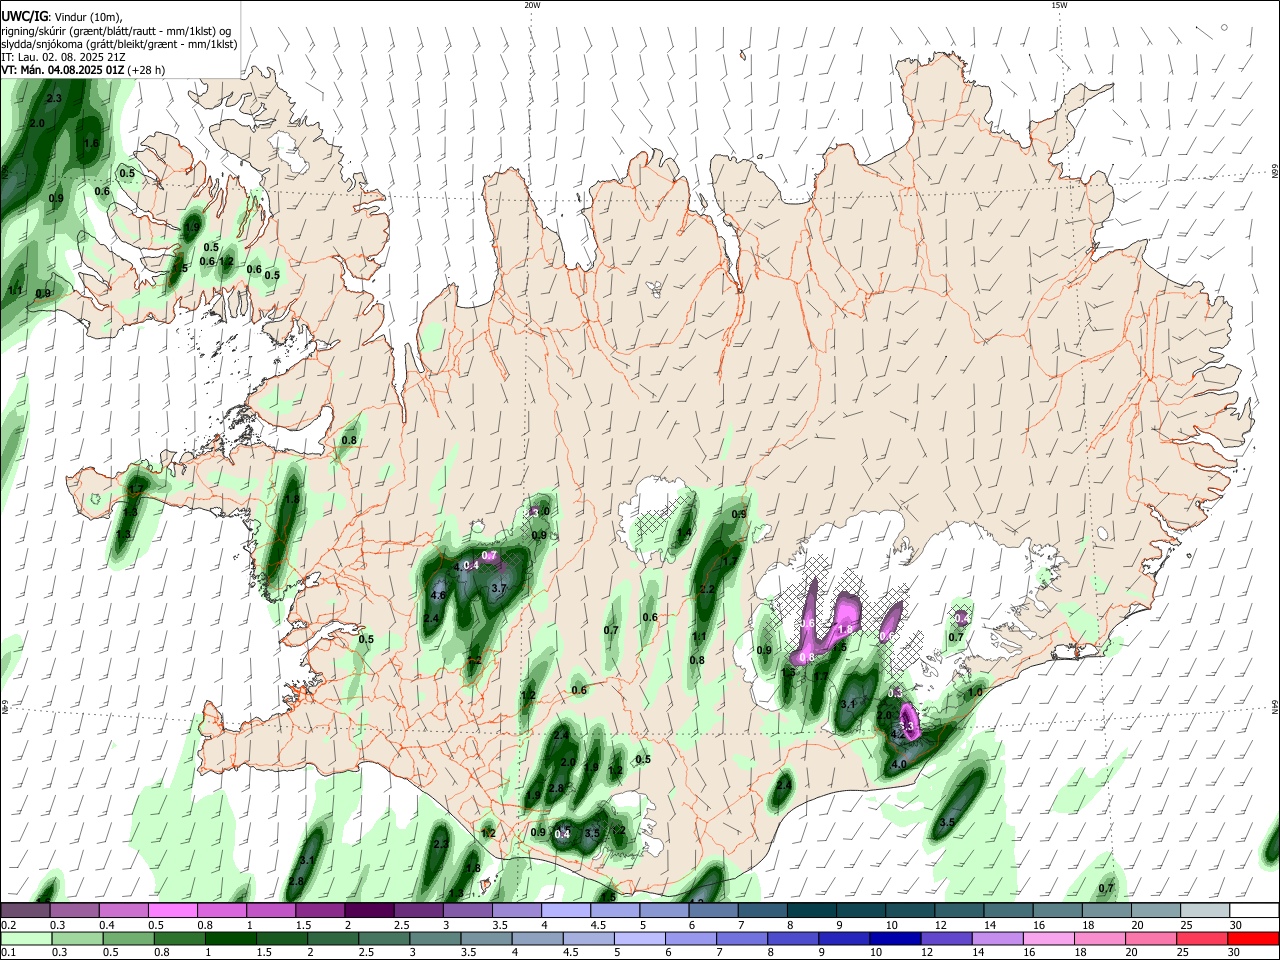Pick the darkest green rain swatch between 1 and 1.5

tap(230, 938)
